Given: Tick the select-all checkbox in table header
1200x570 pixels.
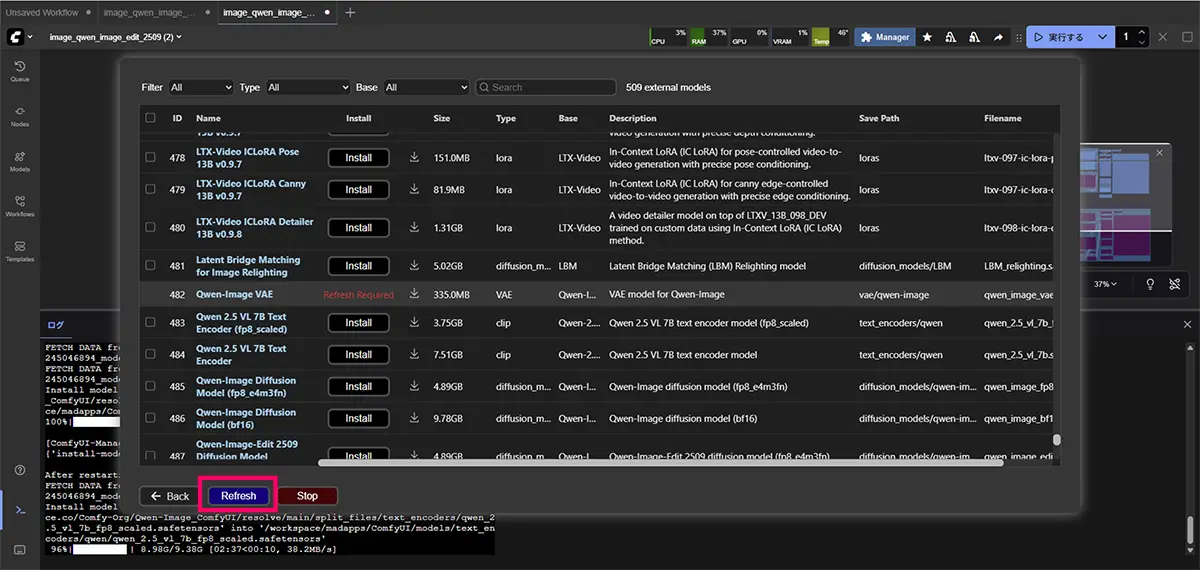Looking at the screenshot, I should click(150, 118).
